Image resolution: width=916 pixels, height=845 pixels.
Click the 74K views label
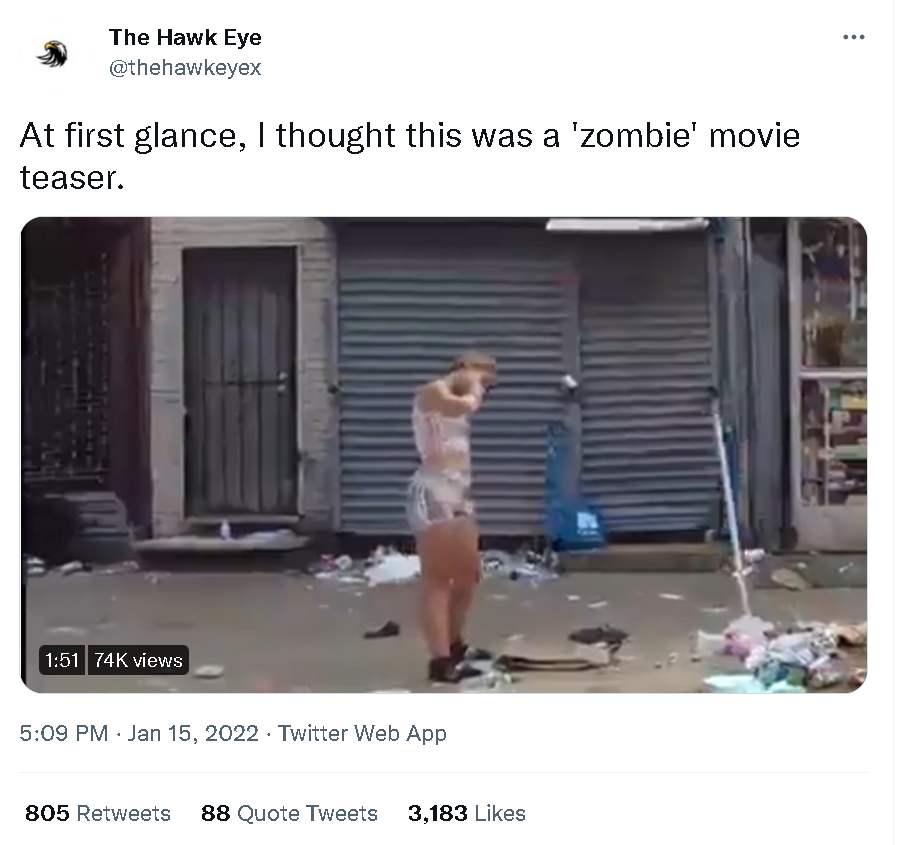pyautogui.click(x=138, y=660)
